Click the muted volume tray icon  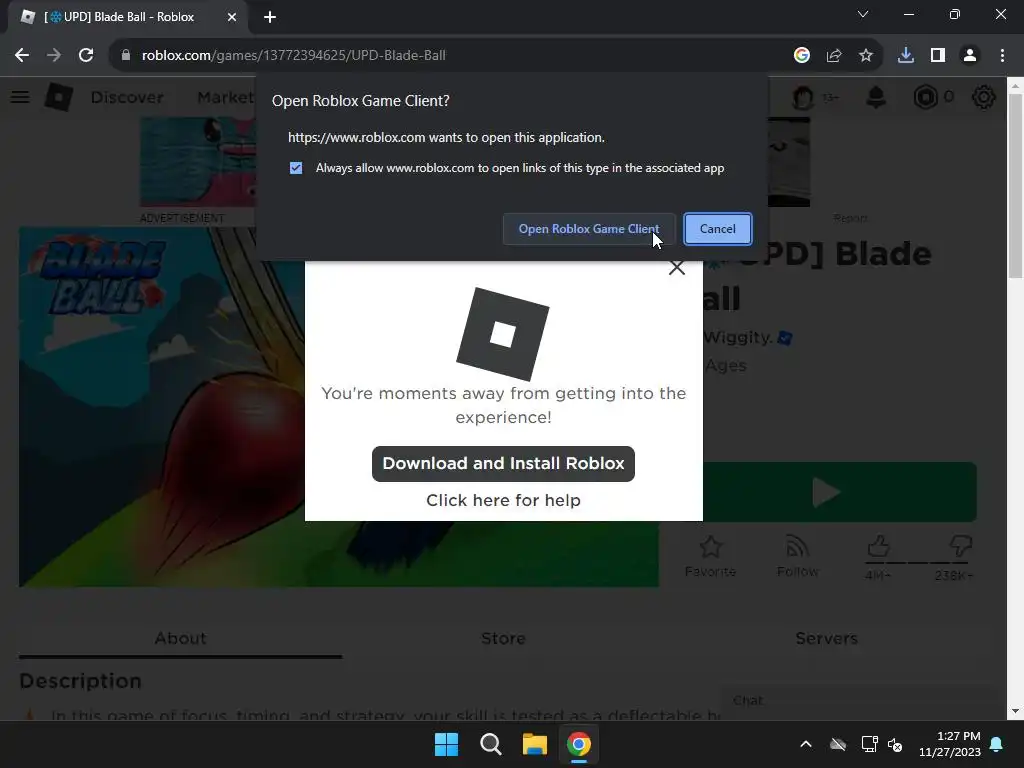[x=895, y=744]
